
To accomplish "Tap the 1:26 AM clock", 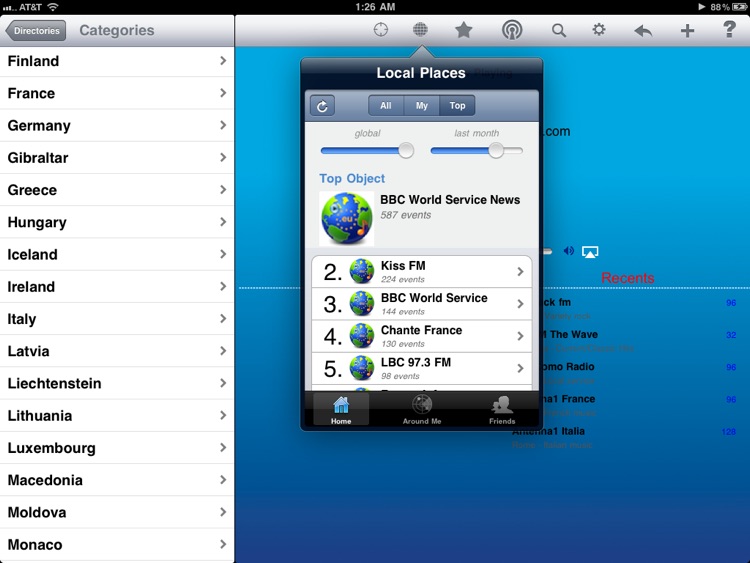I will [375, 7].
